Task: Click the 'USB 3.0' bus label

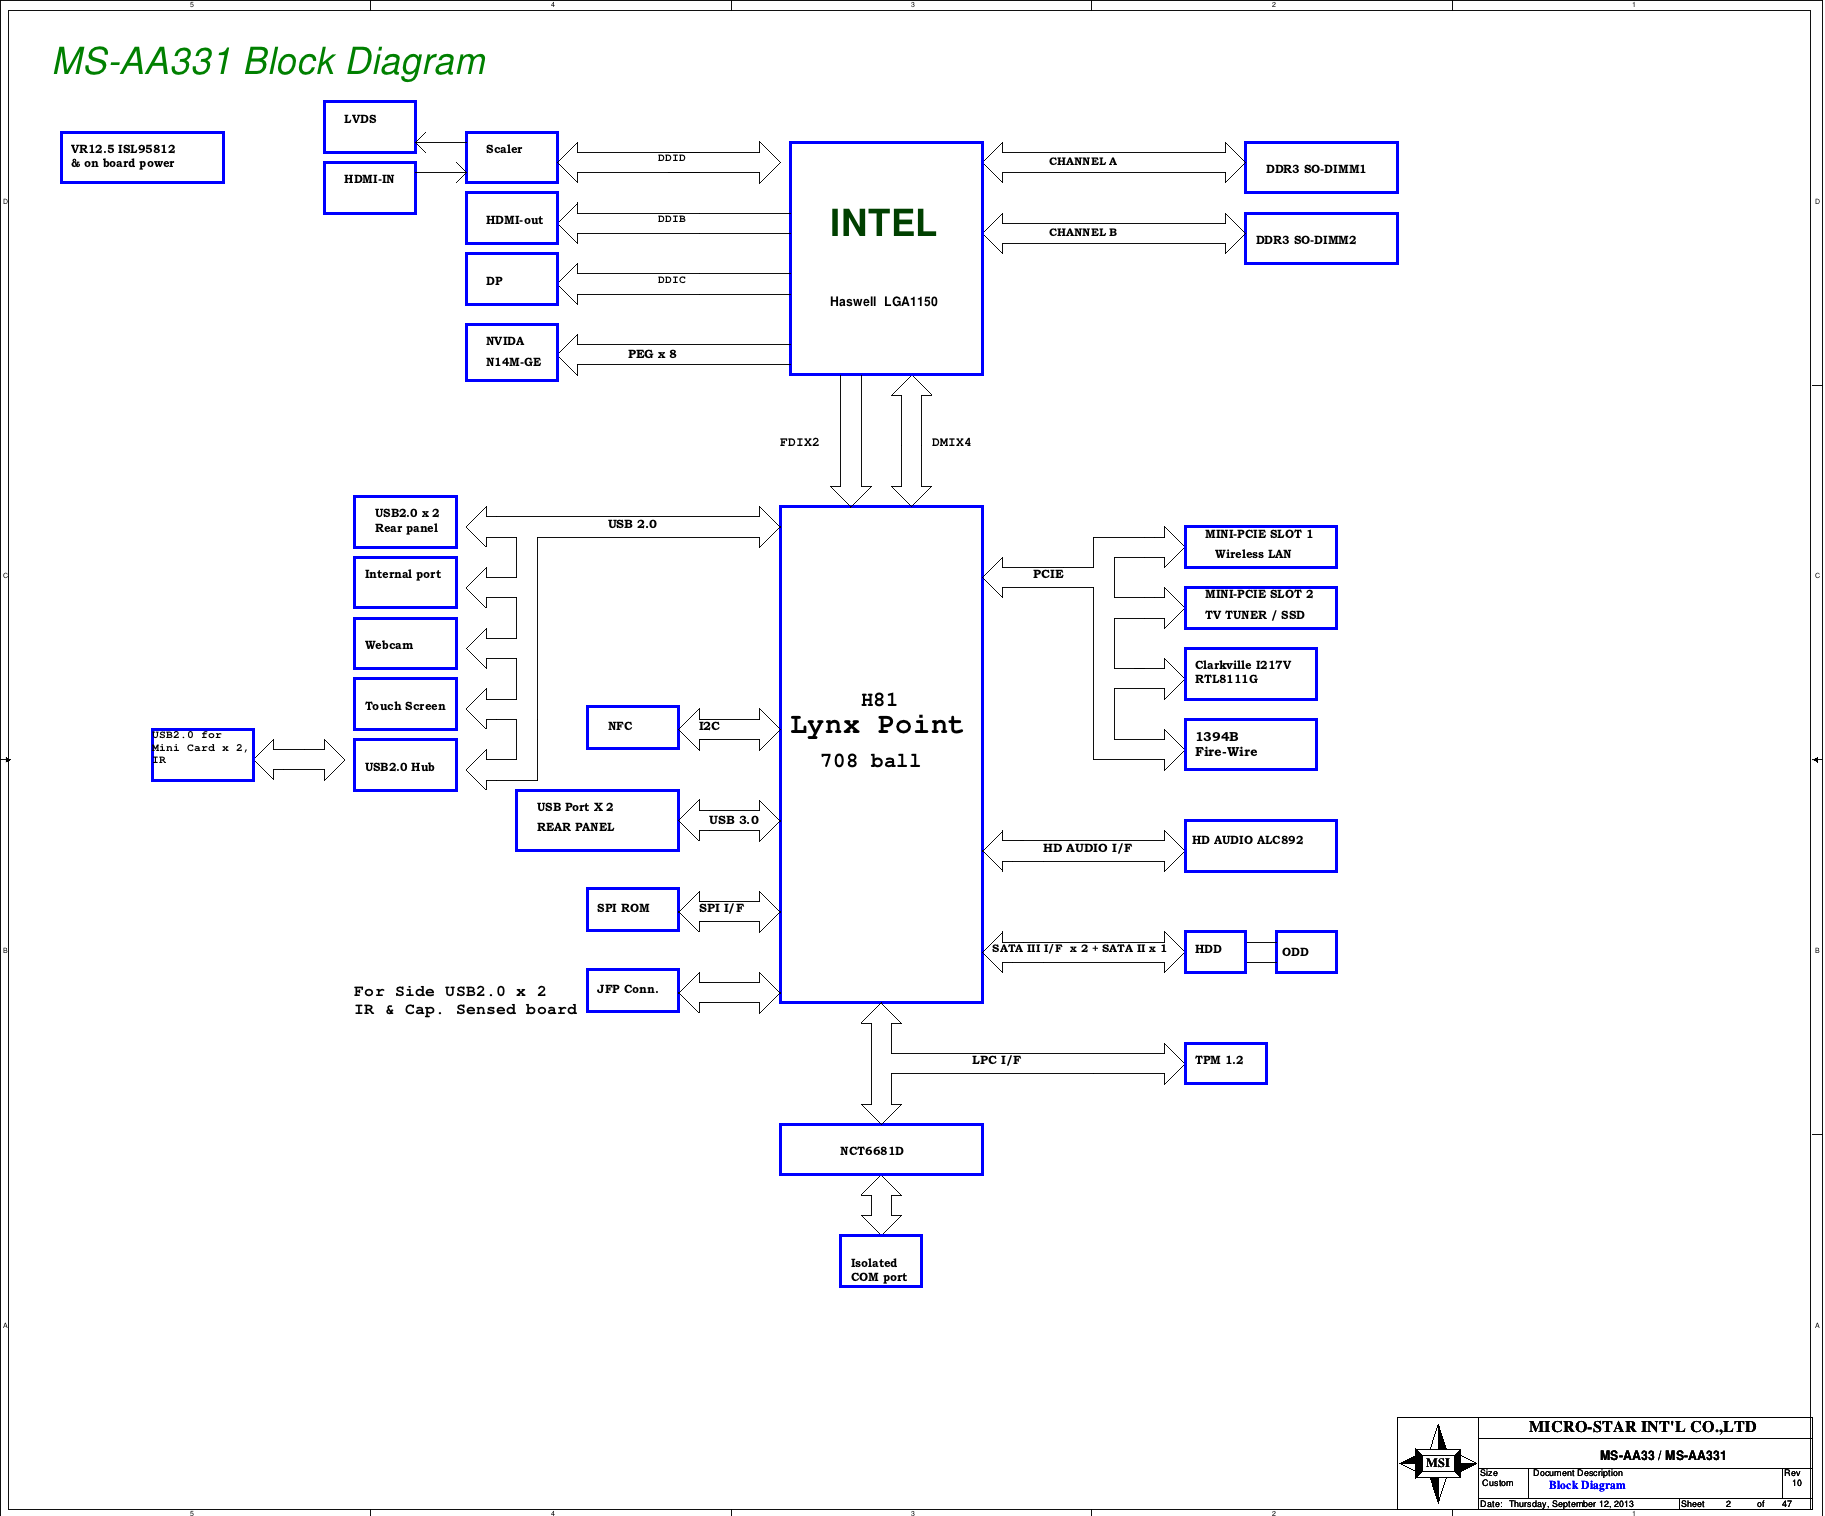Action: tap(734, 820)
